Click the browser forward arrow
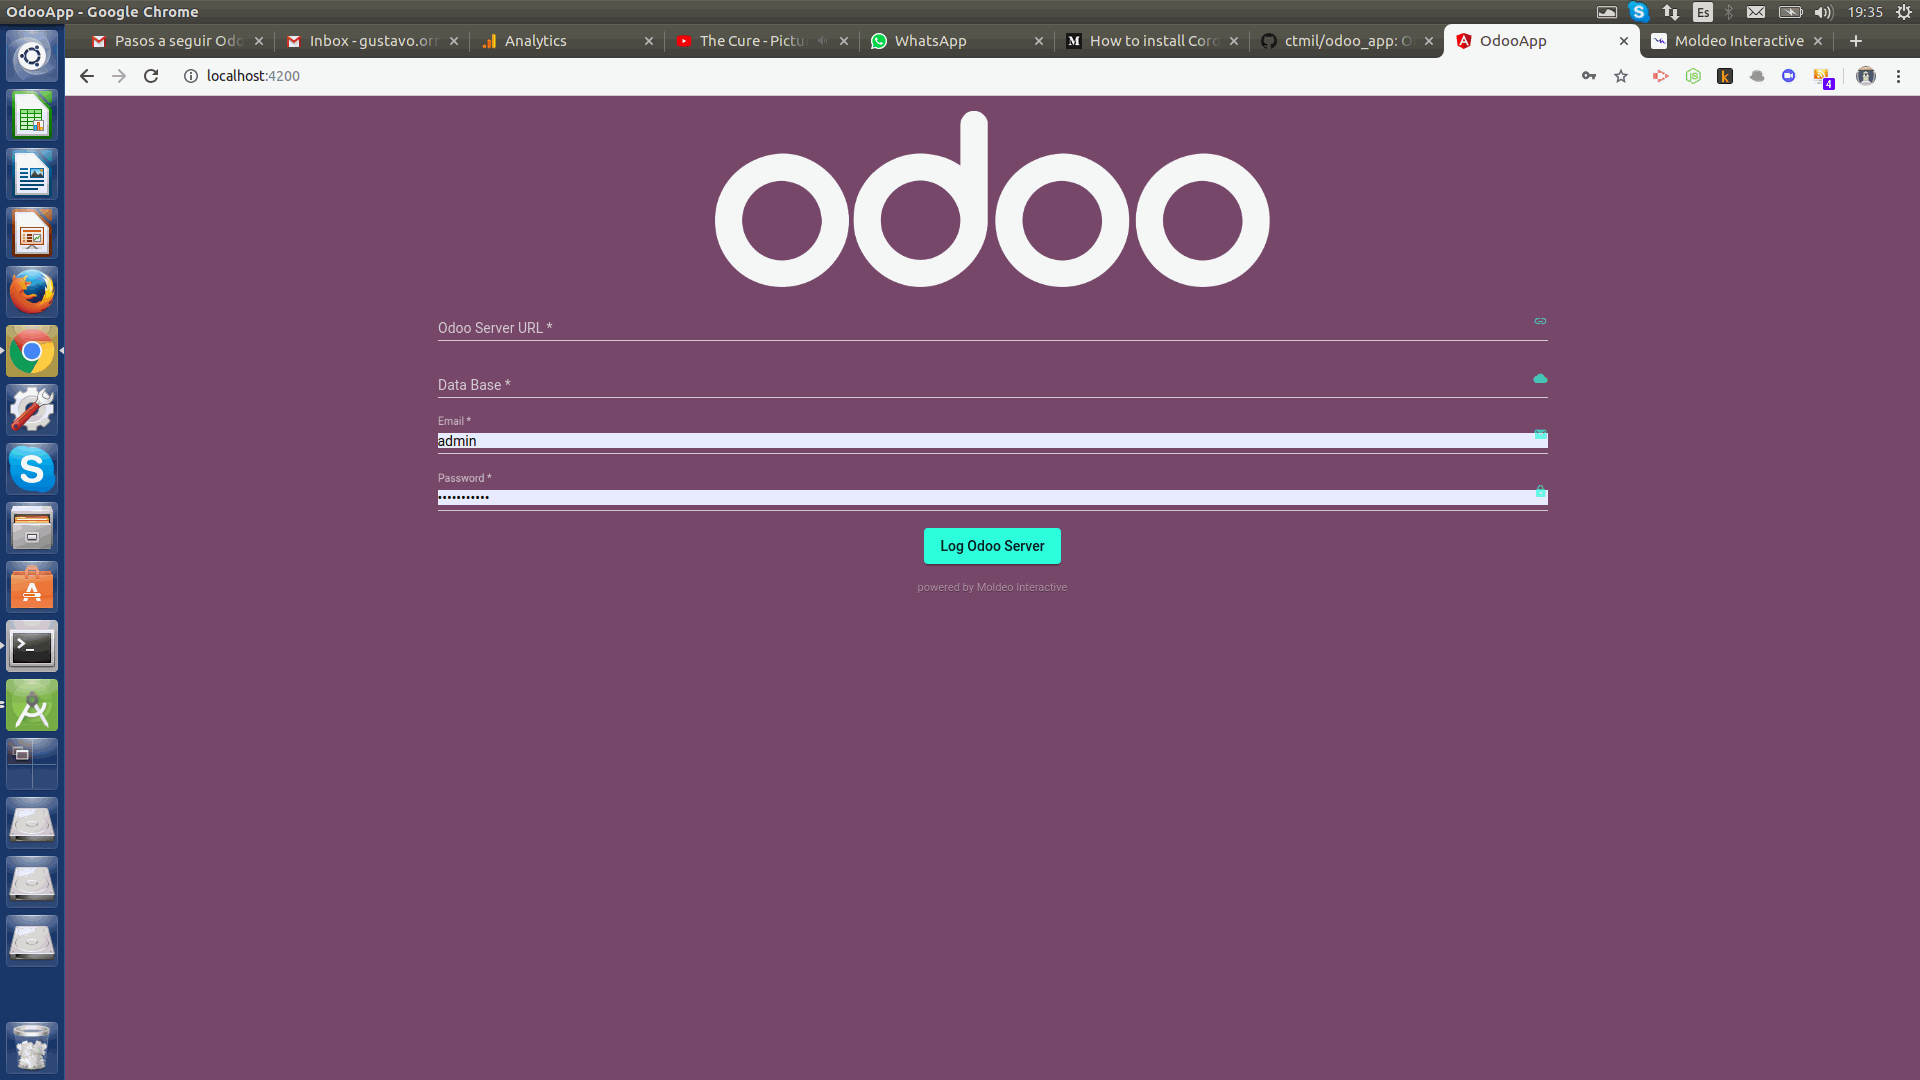 click(119, 76)
